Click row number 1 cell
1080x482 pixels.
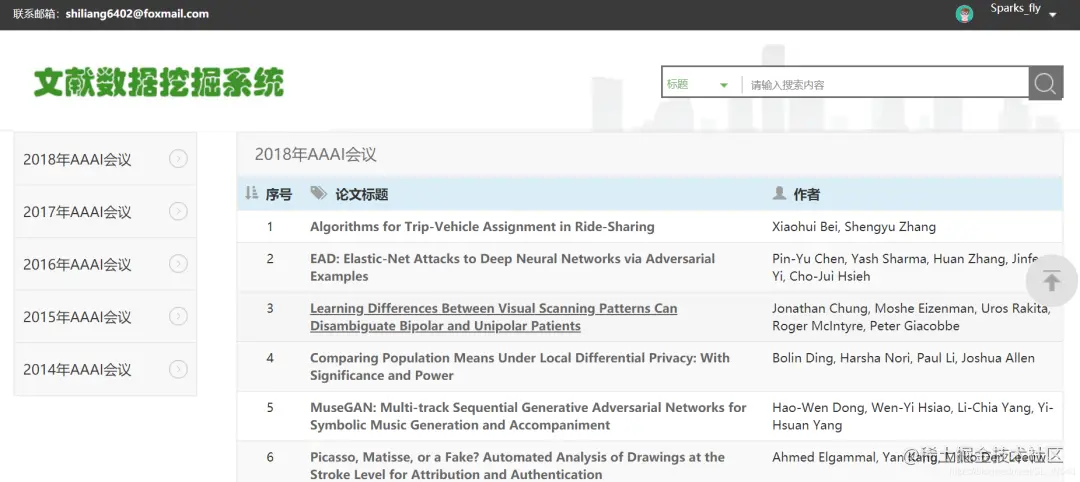coord(270,227)
